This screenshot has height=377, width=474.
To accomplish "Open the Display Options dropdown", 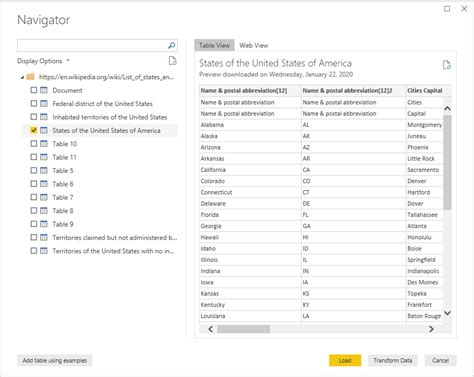I will coord(43,61).
